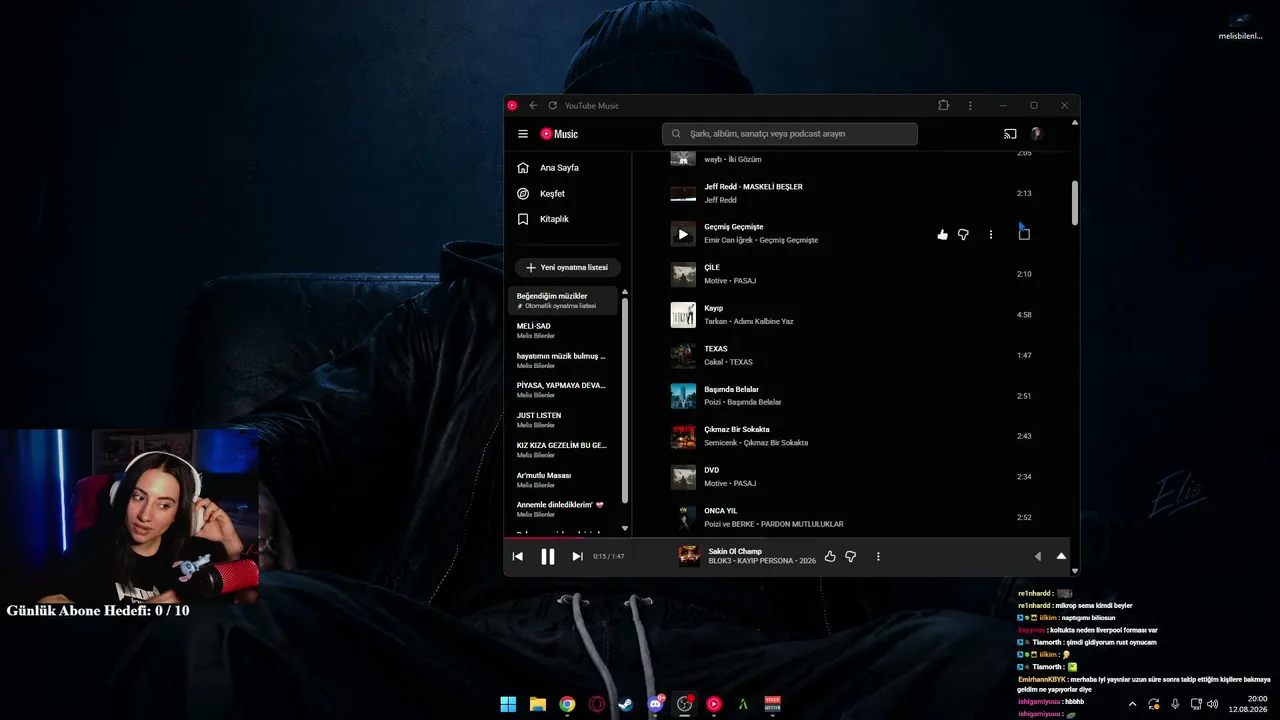Click Jeff Redd MASKELİ BEŞLER thumbnail

coord(683,193)
